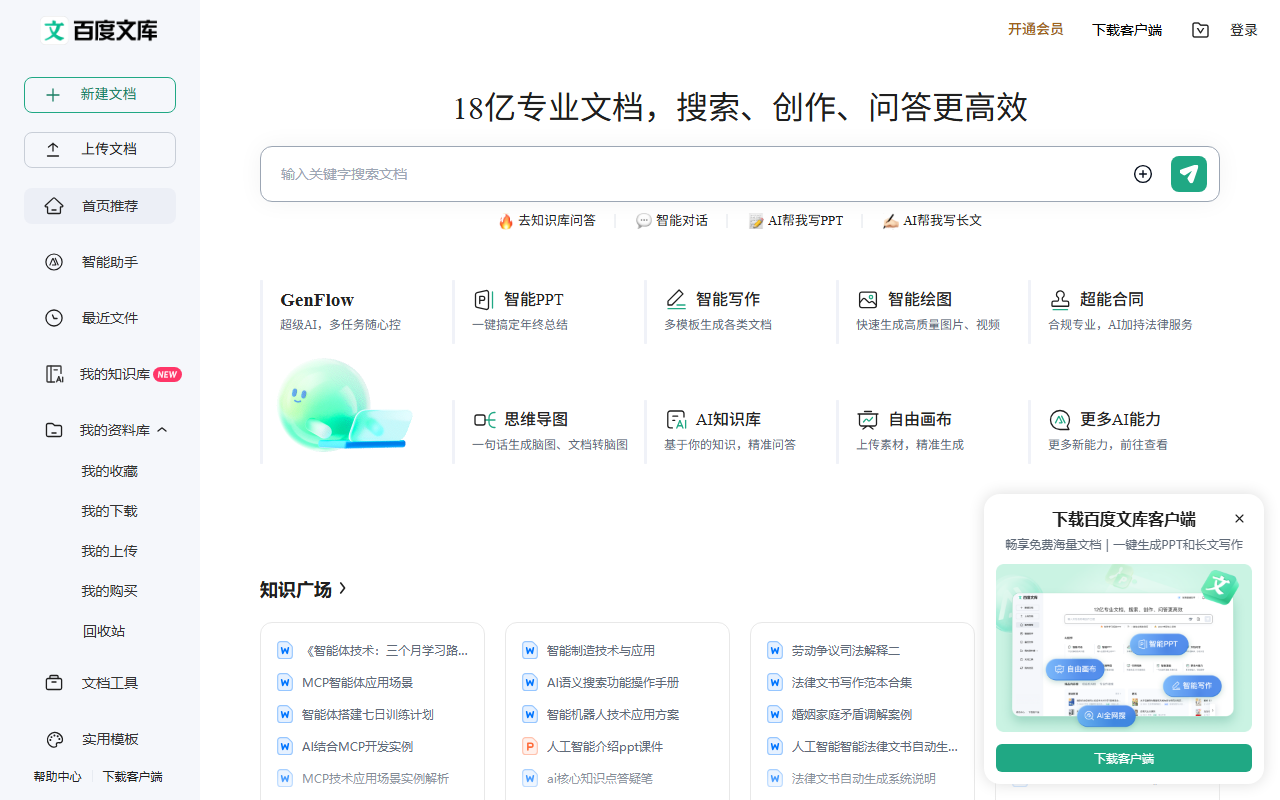Click the 思维导图 mind map icon

(485, 420)
